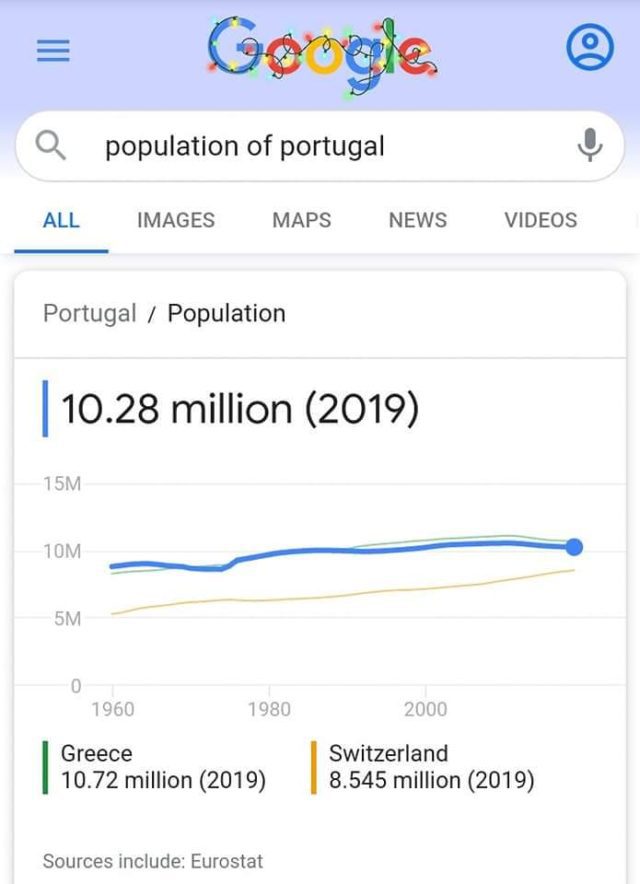Open Greece population comparison

point(163,767)
